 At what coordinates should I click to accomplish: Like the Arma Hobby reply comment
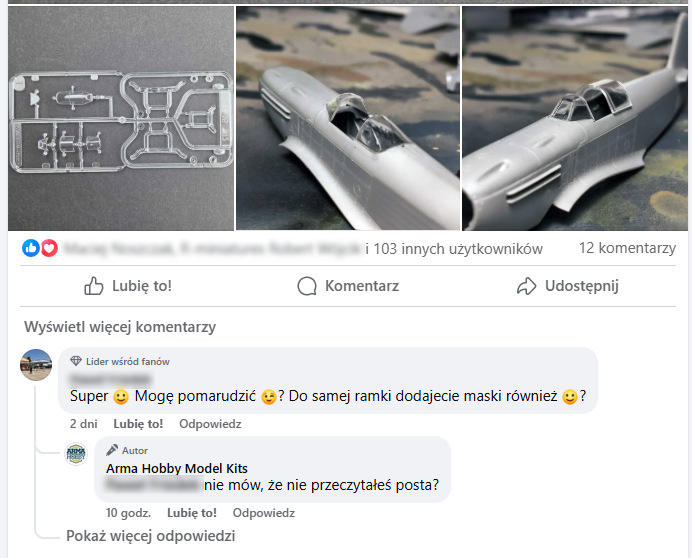click(x=192, y=513)
